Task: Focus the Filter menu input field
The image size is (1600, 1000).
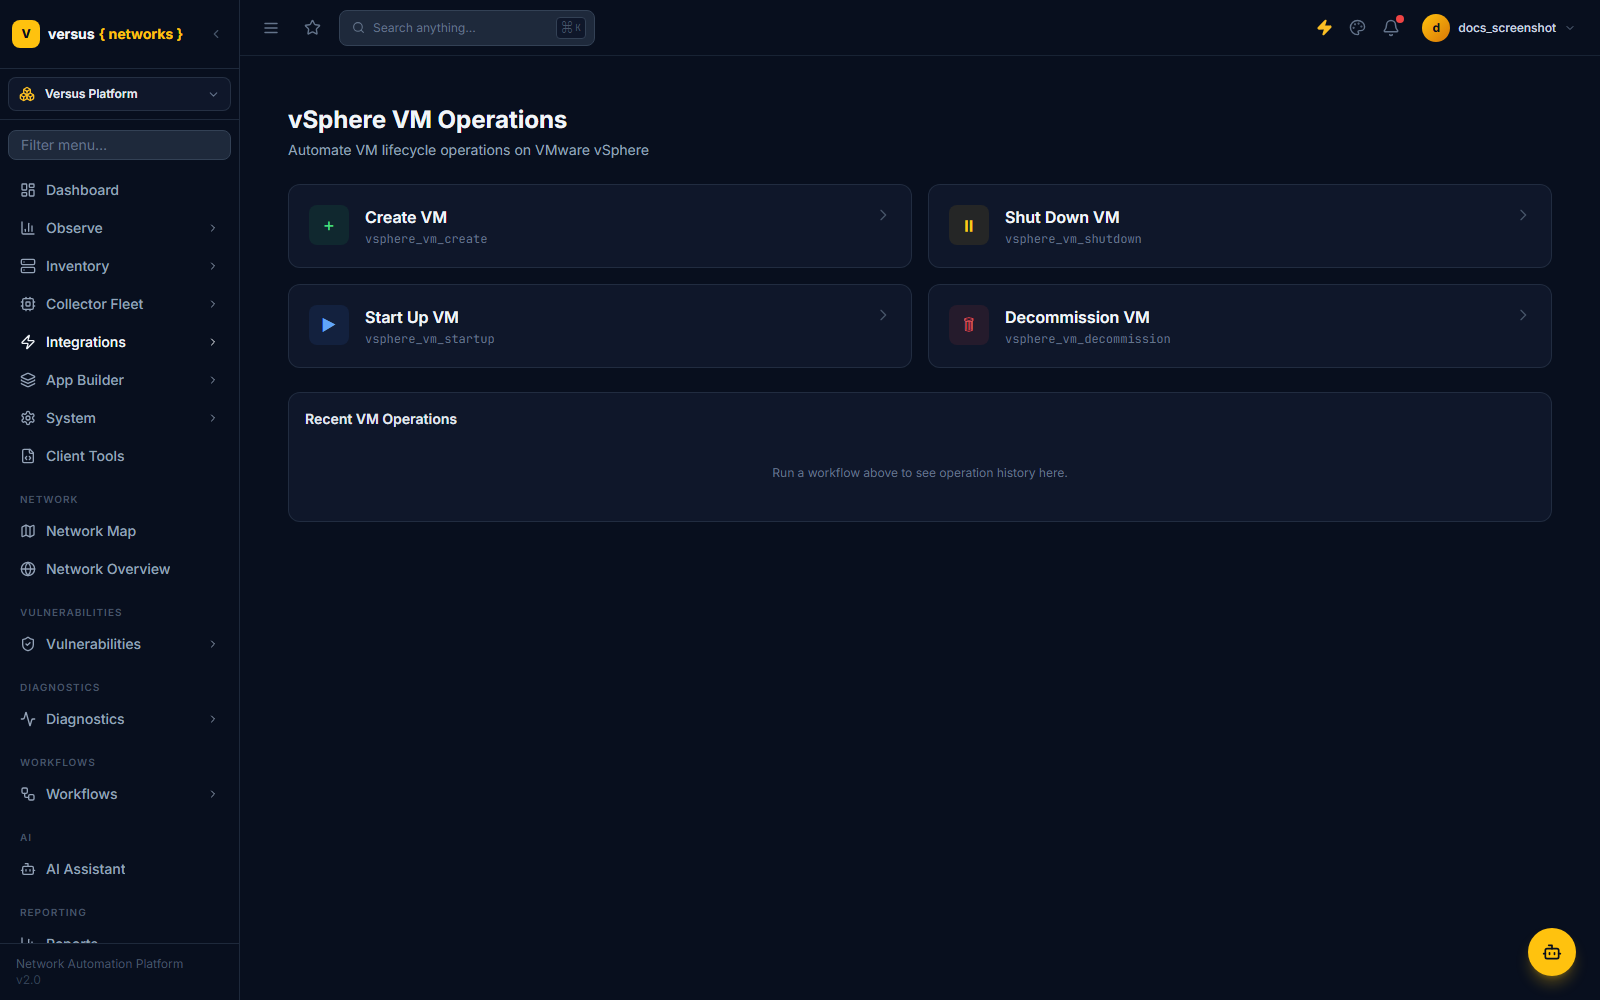Action: click(119, 145)
